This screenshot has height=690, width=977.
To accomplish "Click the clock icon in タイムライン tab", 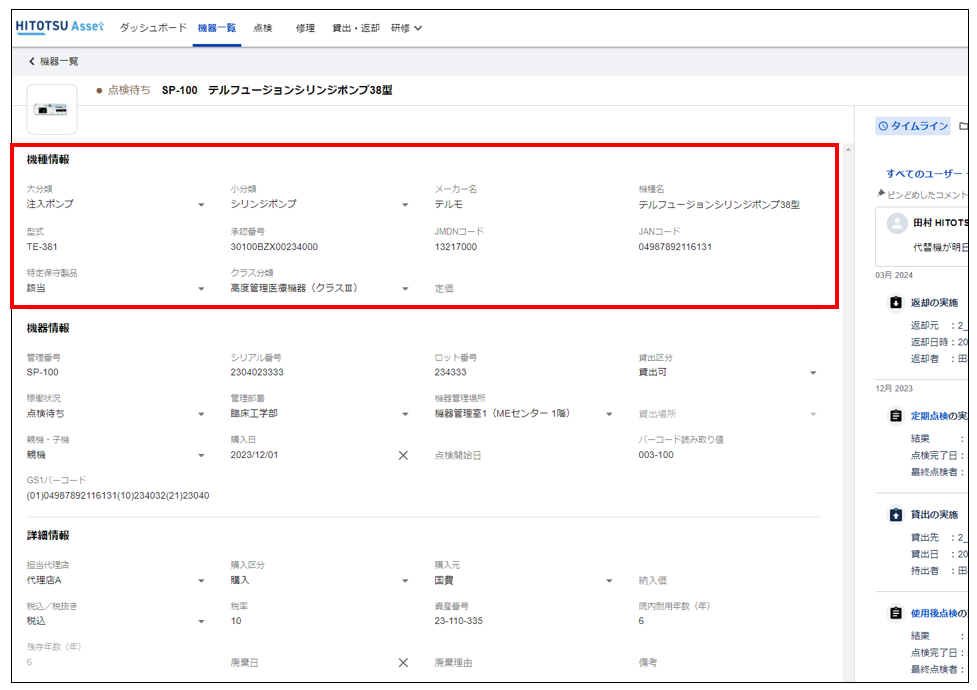I will coord(883,126).
